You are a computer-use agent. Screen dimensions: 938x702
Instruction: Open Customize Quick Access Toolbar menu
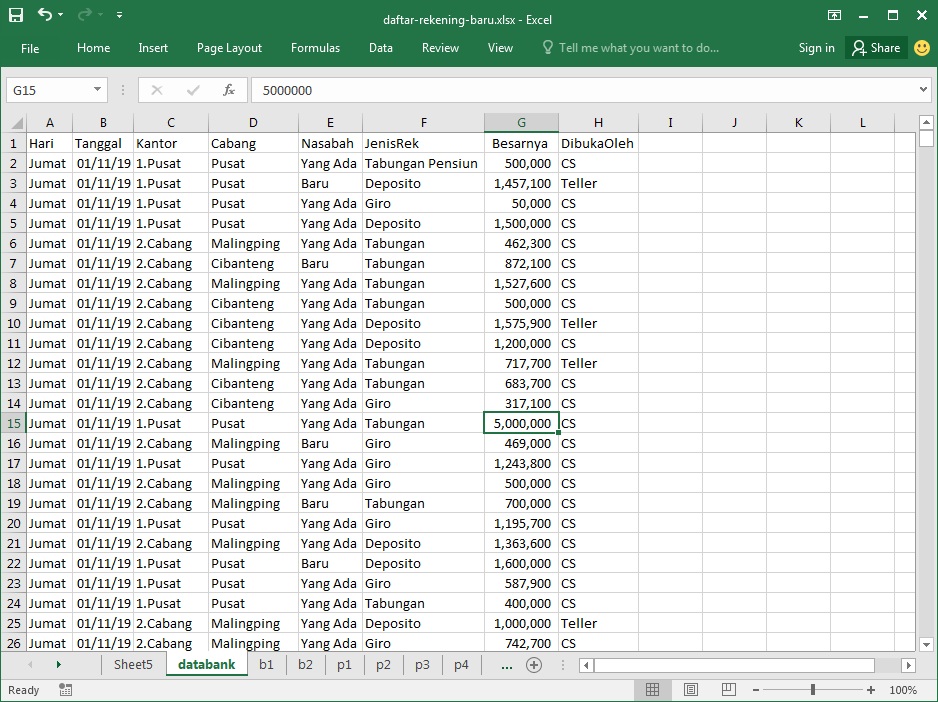point(117,15)
